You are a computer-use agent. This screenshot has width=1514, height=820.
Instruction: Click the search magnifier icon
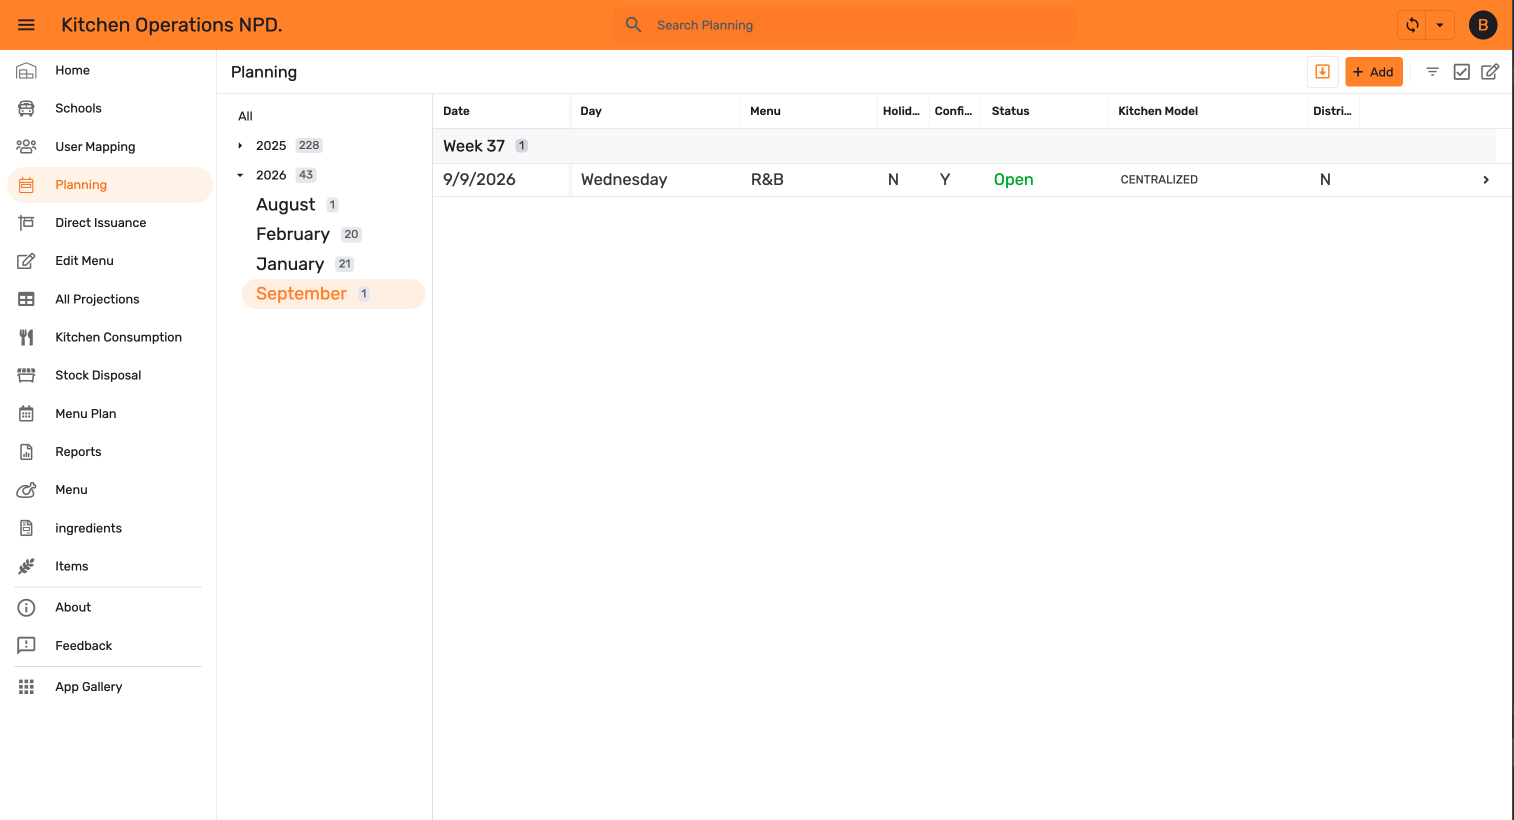(633, 25)
